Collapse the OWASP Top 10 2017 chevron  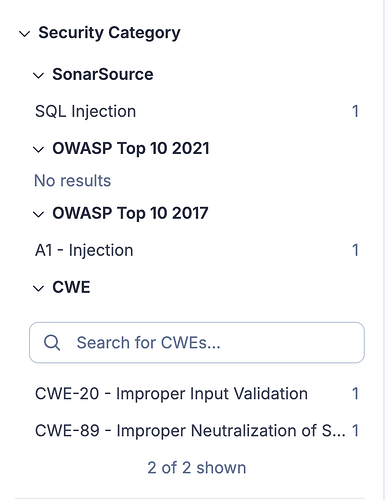[38, 214]
